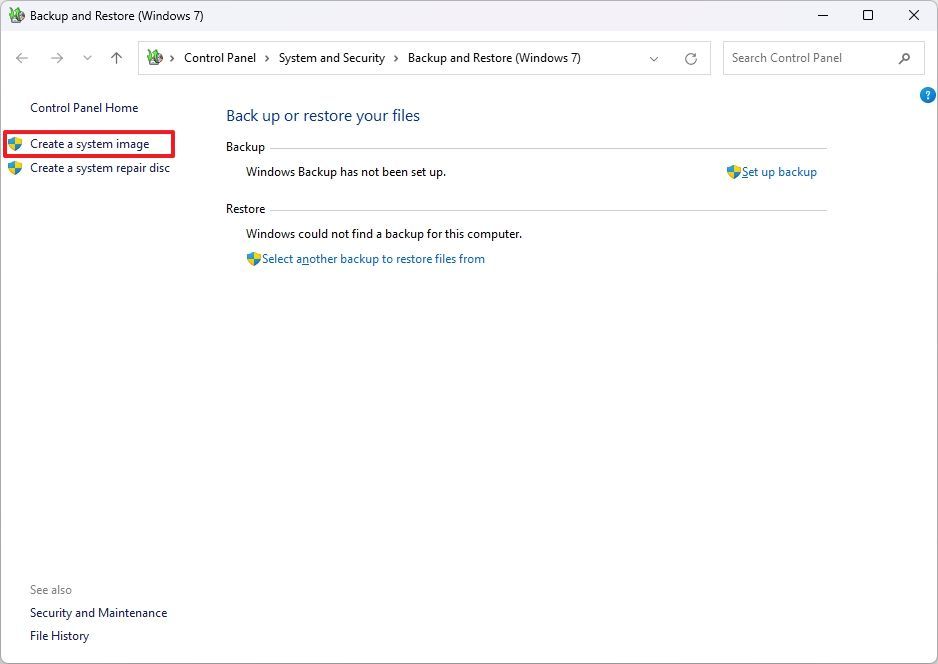Click the shield icon next to Set up backup
The width and height of the screenshot is (938, 664).
pos(733,172)
